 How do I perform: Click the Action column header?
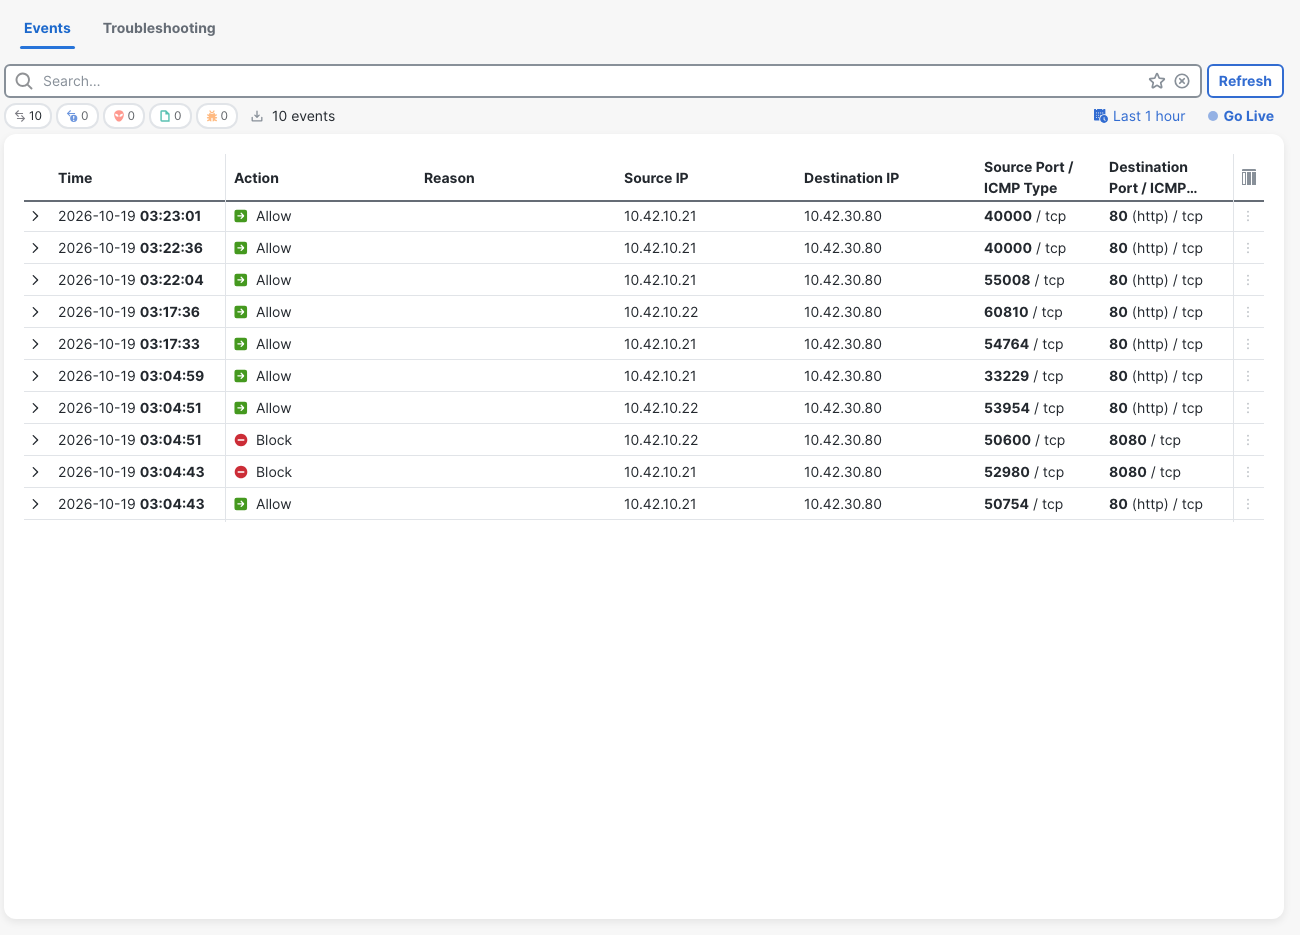tap(256, 178)
